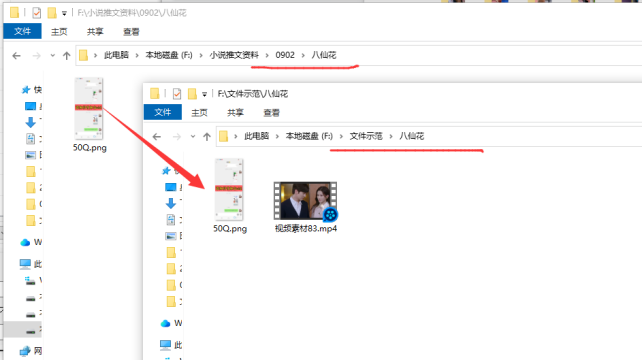
Task: Click Back arrow in front 文件示范 window
Action: [157, 137]
